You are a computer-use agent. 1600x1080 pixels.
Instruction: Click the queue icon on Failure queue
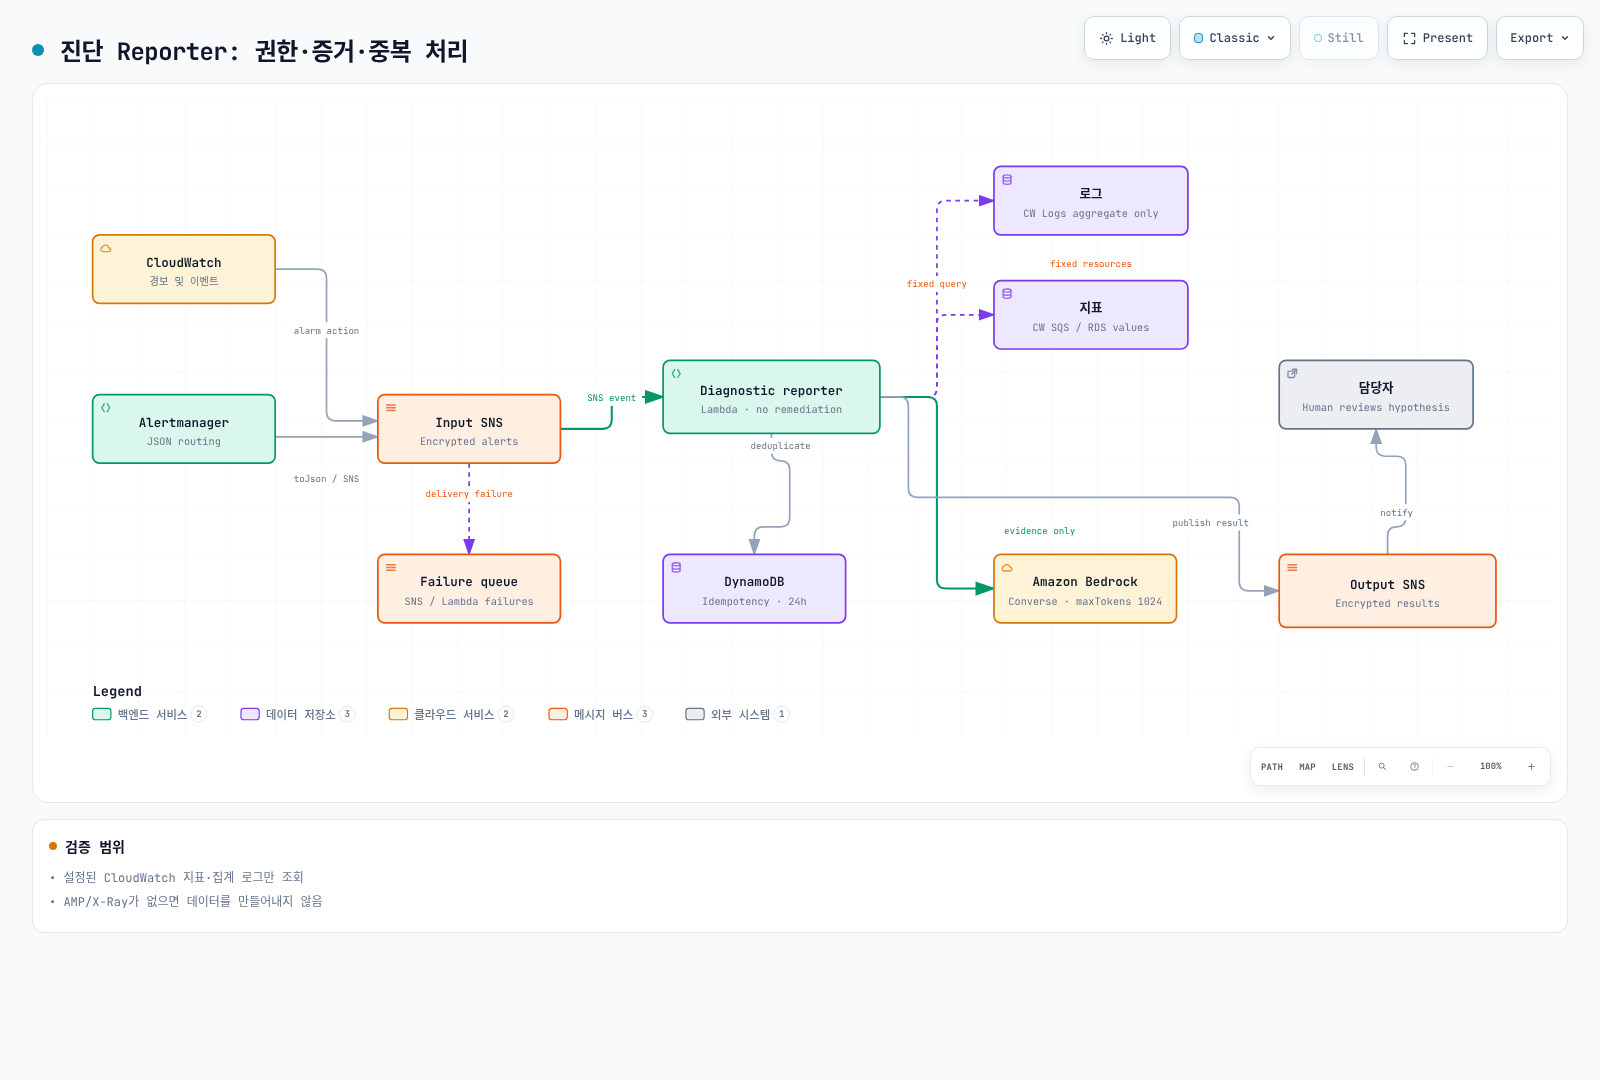(391, 568)
